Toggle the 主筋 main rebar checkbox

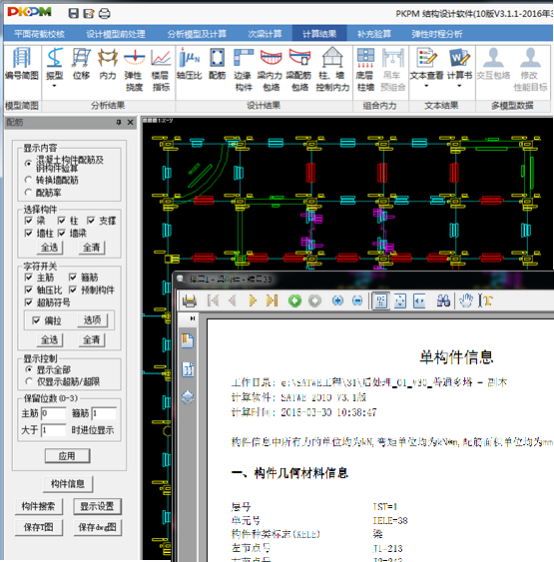click(29, 277)
